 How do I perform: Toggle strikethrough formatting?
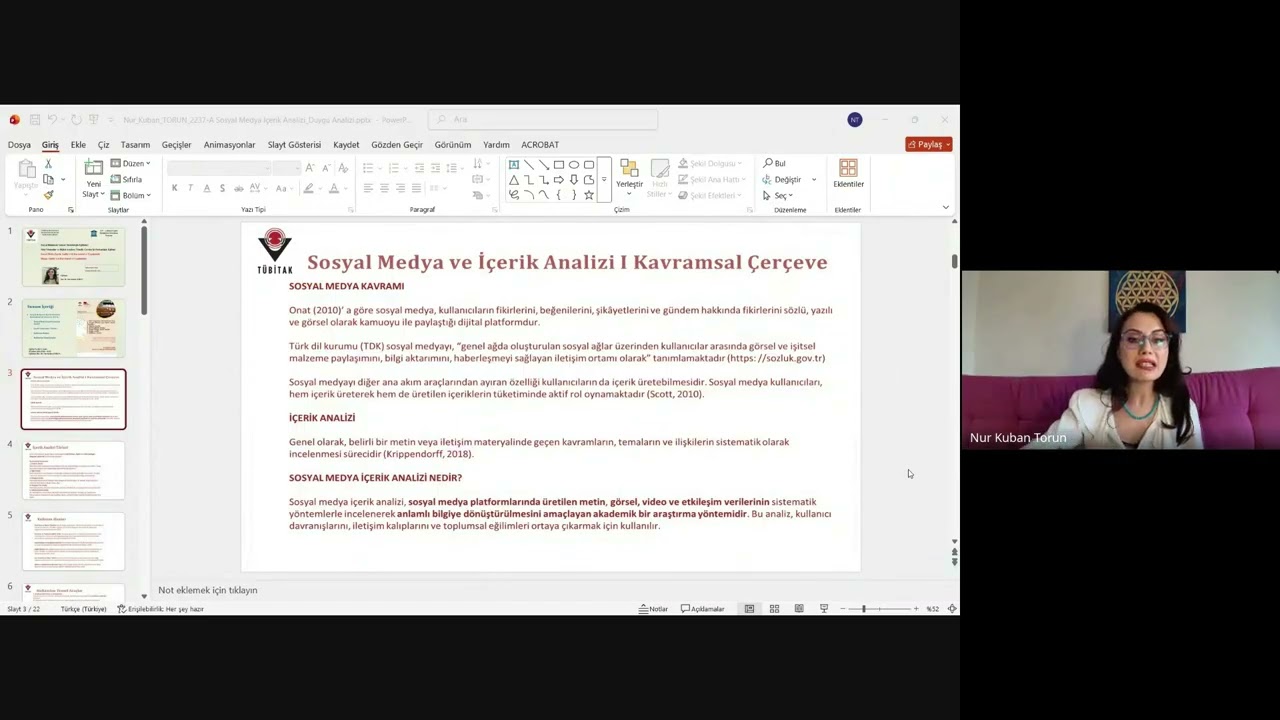point(238,188)
